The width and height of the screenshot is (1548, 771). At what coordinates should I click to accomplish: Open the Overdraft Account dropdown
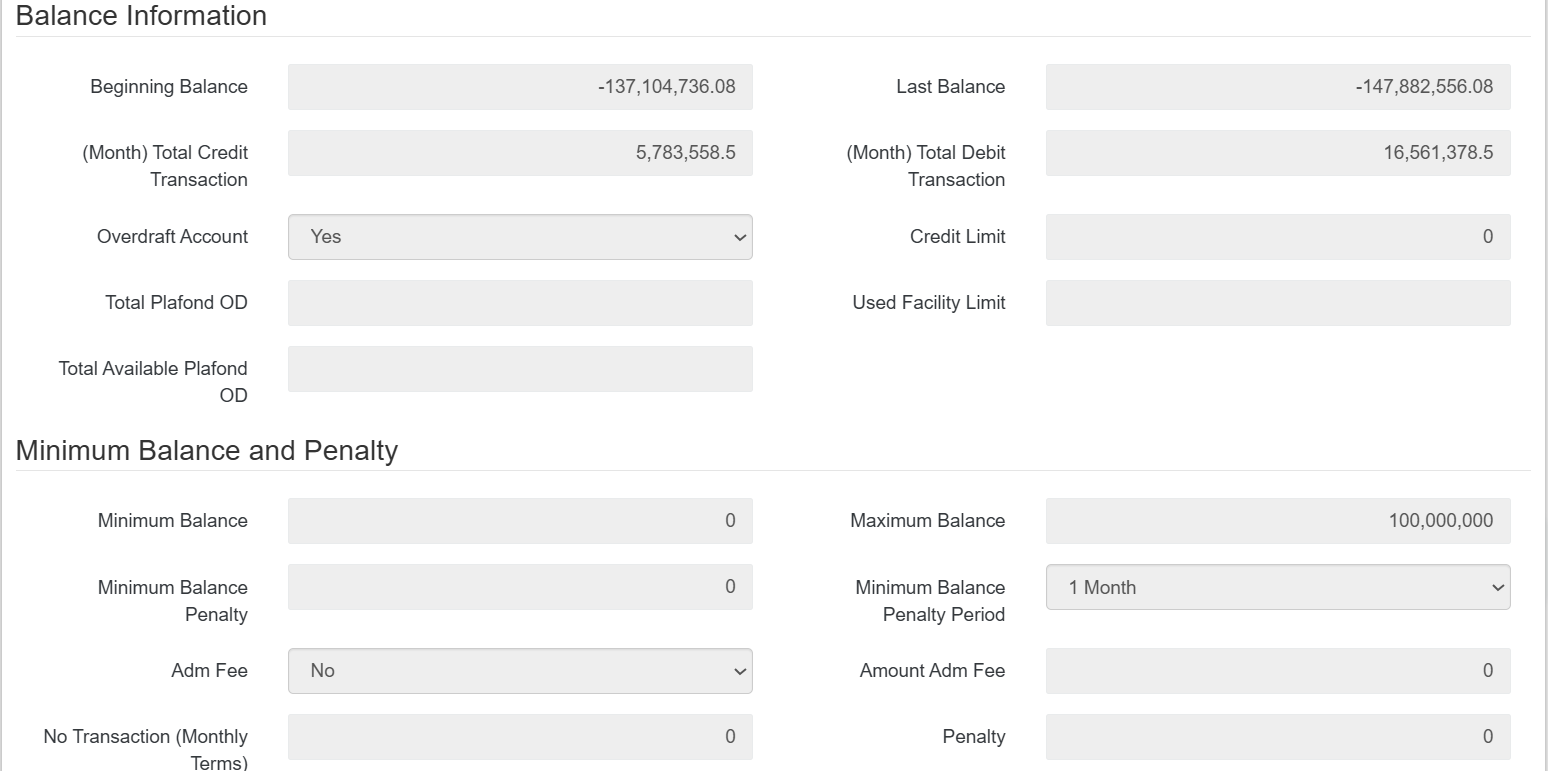[520, 237]
